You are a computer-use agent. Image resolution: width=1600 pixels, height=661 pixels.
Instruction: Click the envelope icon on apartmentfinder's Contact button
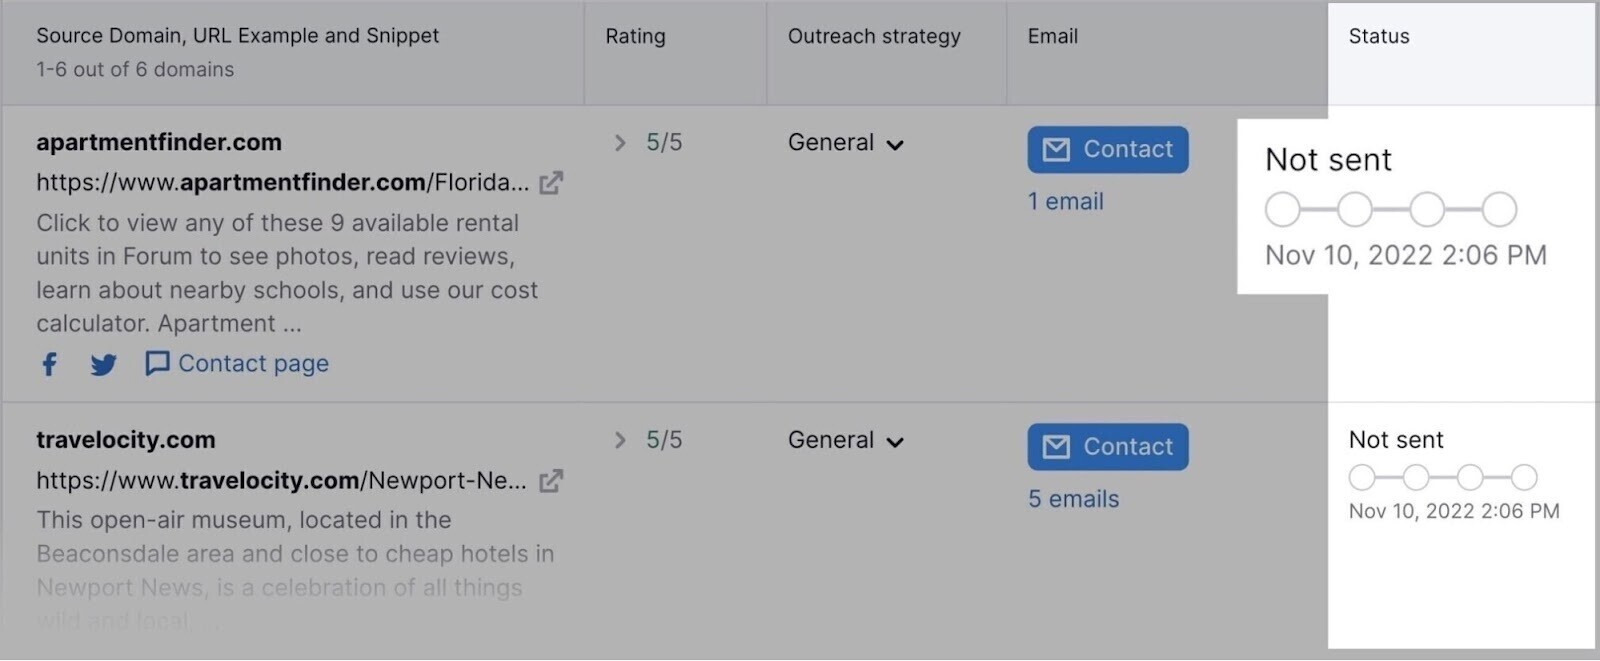(1055, 149)
